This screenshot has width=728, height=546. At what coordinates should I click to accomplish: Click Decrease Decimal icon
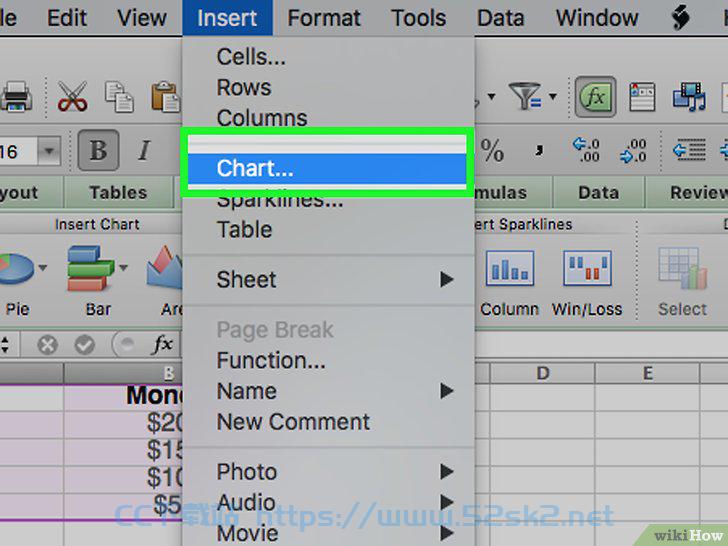pyautogui.click(x=633, y=150)
